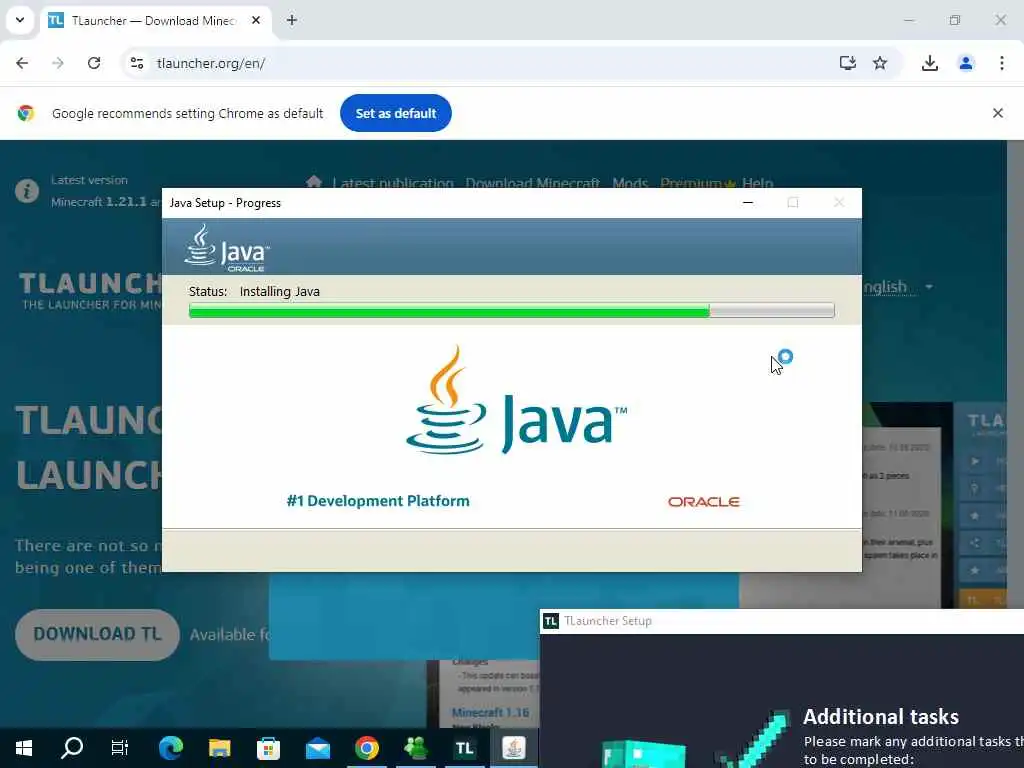Close the TLauncher browser tab

256,20
